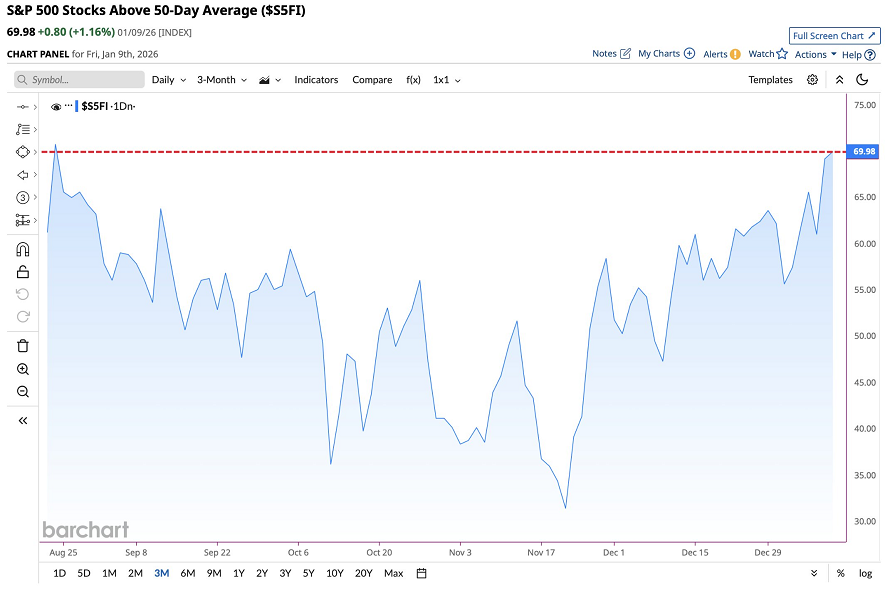The width and height of the screenshot is (890, 590).
Task: Open the line drawing tools icon
Action: pos(23,107)
